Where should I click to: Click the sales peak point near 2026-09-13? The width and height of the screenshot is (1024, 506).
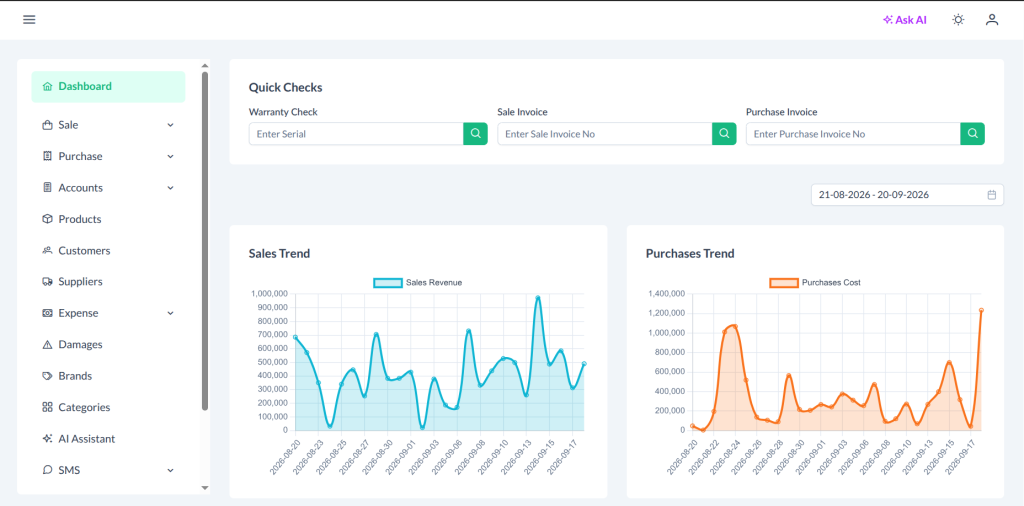pyautogui.click(x=537, y=298)
